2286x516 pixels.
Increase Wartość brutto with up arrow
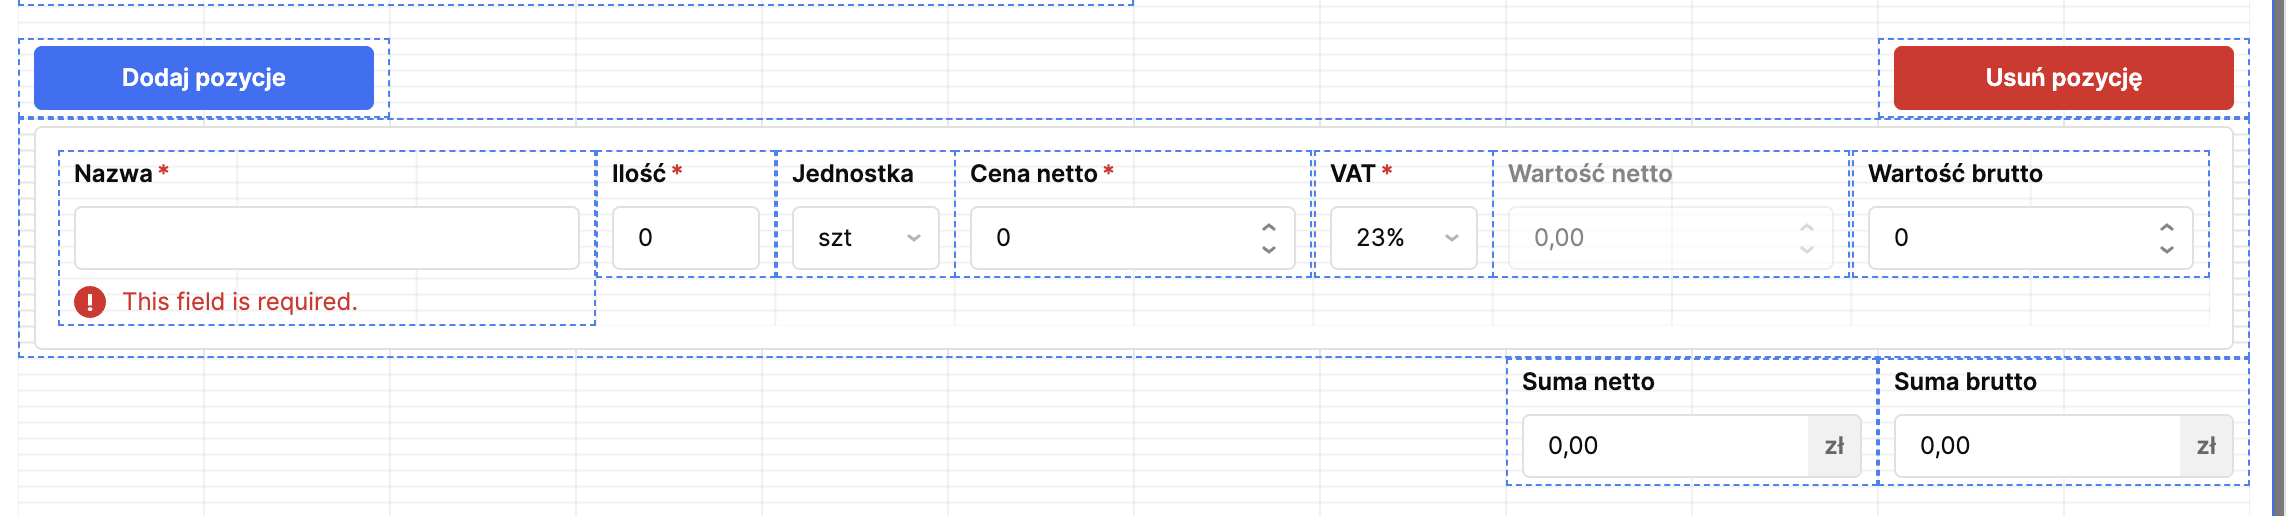(x=2167, y=227)
